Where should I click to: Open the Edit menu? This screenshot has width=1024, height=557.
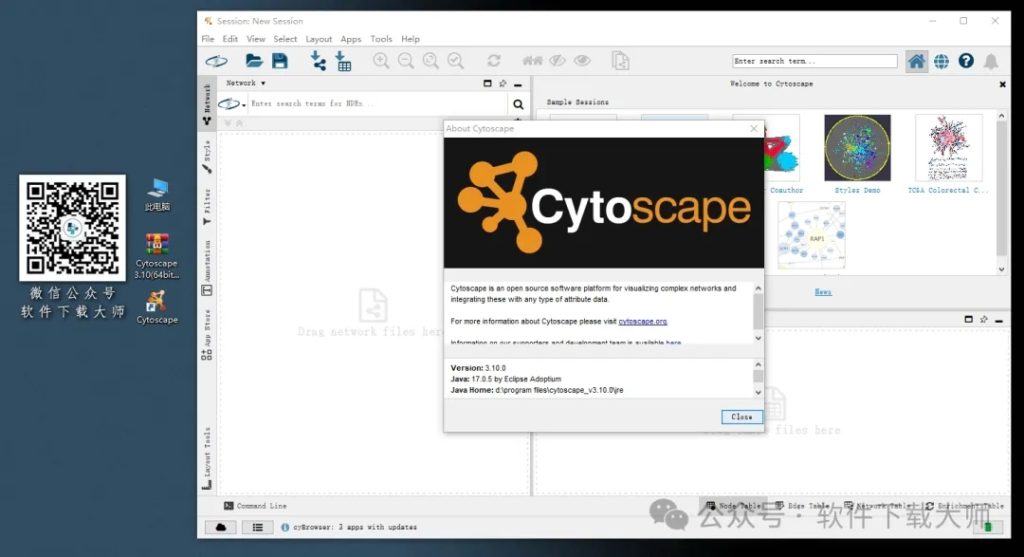tap(230, 39)
